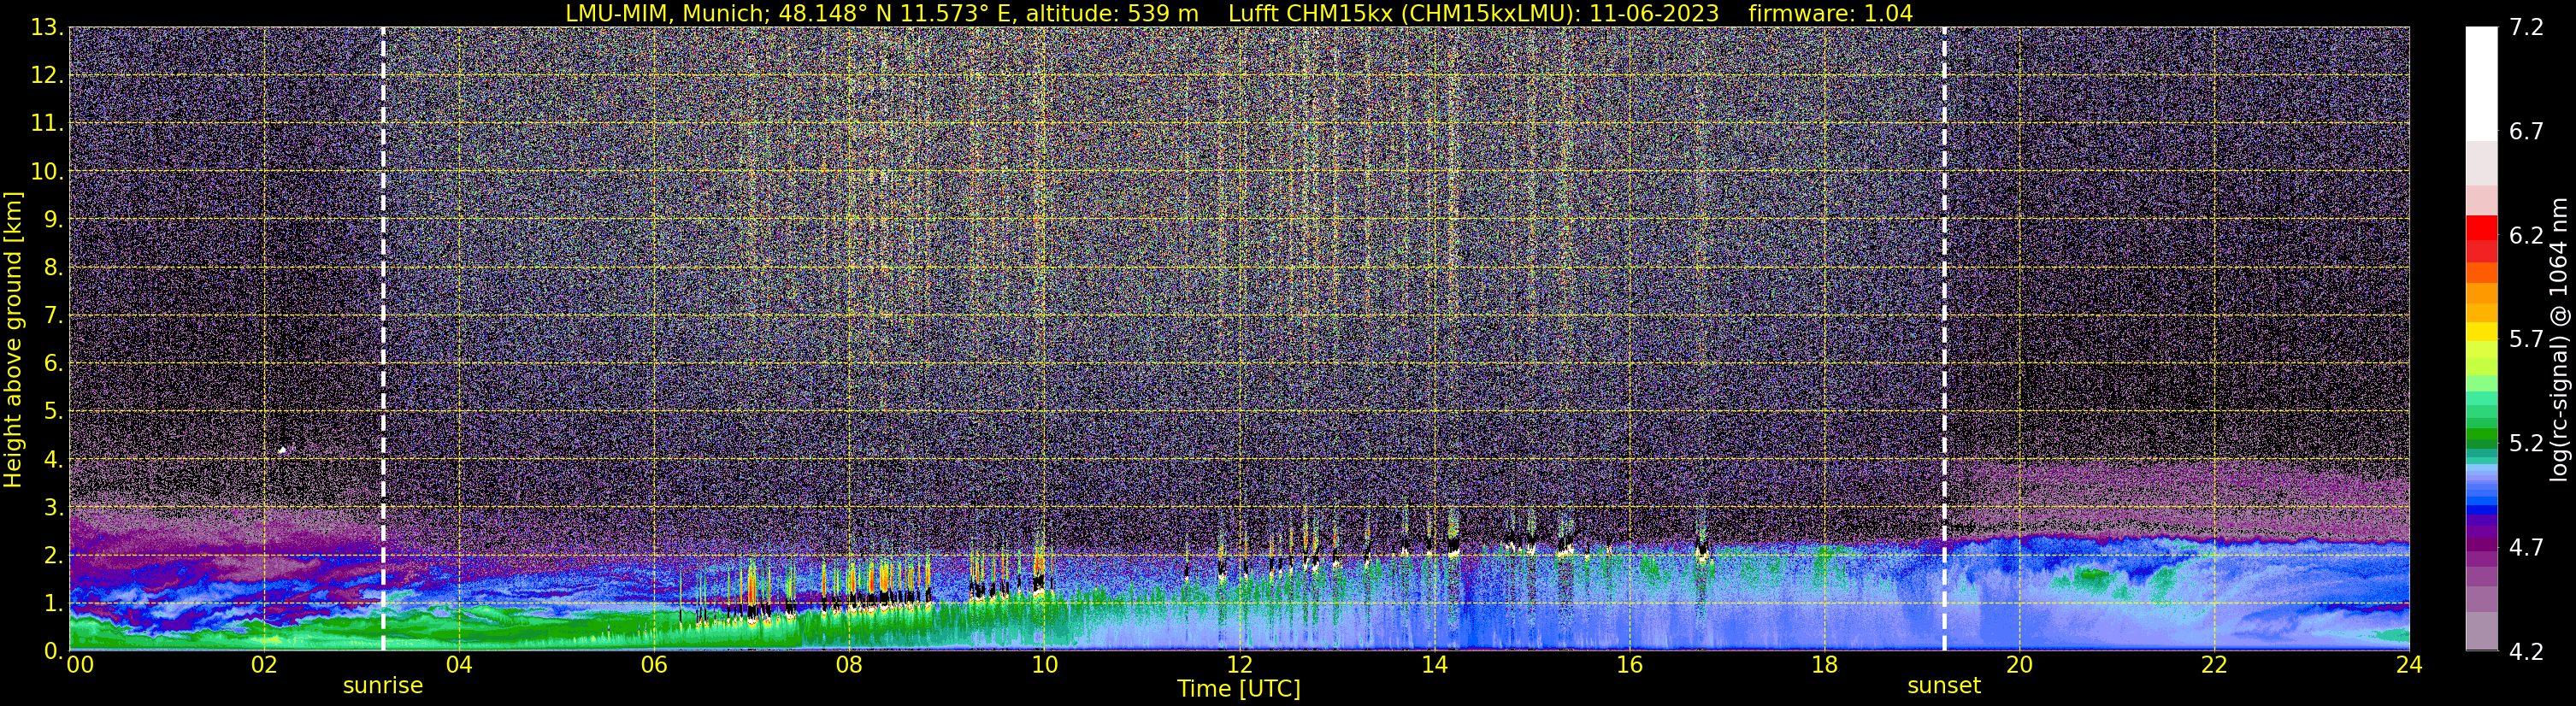Image resolution: width=2576 pixels, height=706 pixels.
Task: Click the '04' time axis tick label
Action: (459, 665)
